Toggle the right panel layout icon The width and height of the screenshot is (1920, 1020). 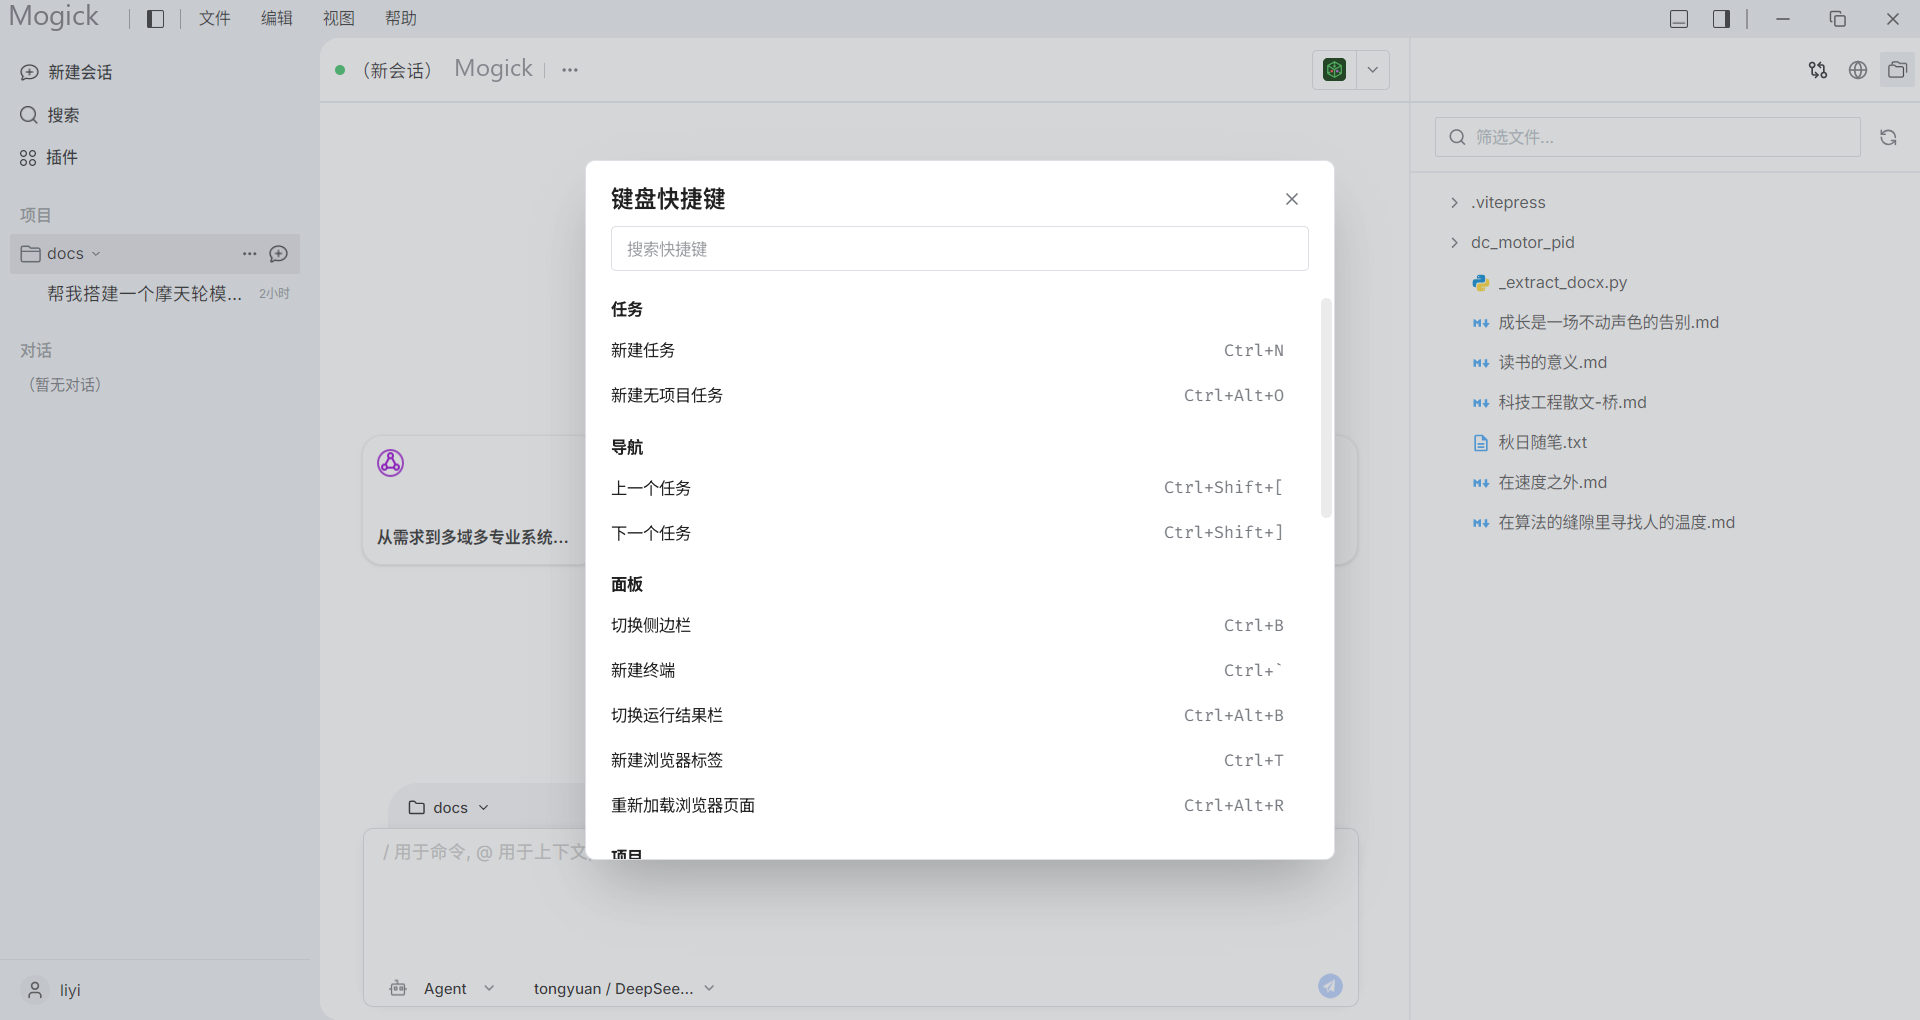point(1721,19)
